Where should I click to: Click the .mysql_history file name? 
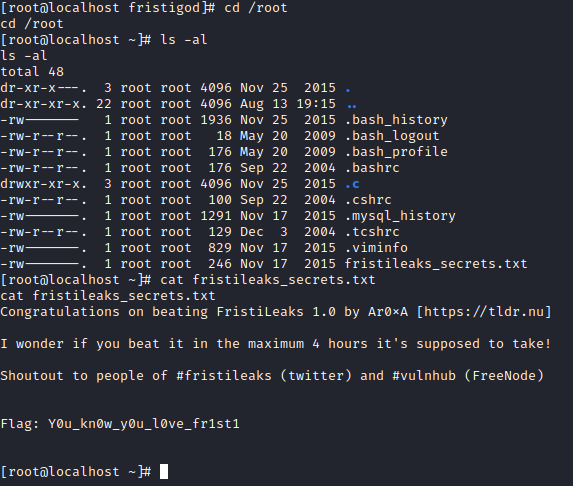click(x=400, y=216)
